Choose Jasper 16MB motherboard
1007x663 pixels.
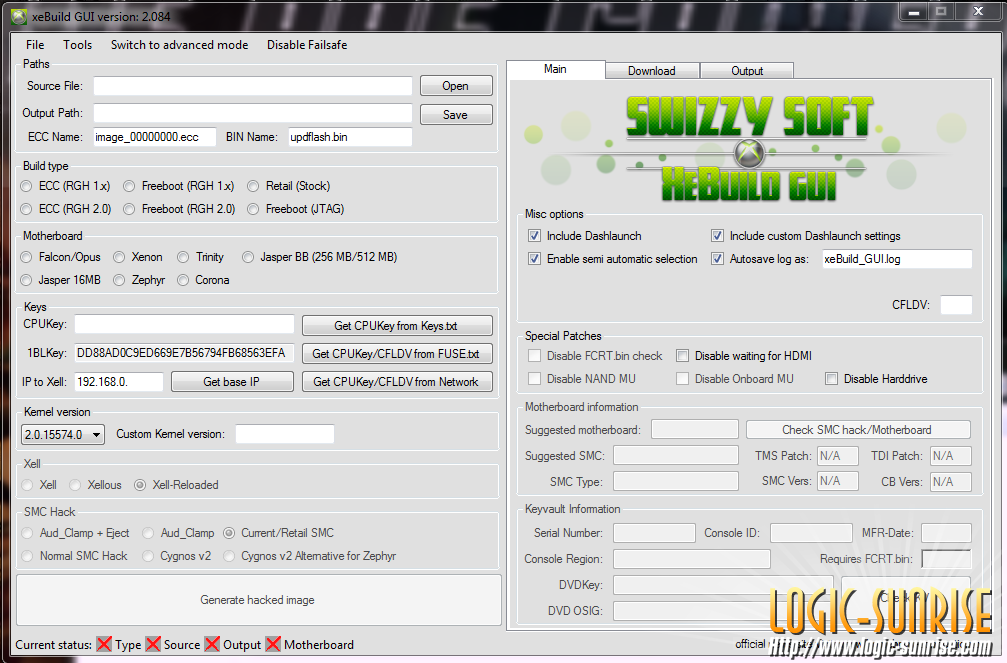coord(61,280)
